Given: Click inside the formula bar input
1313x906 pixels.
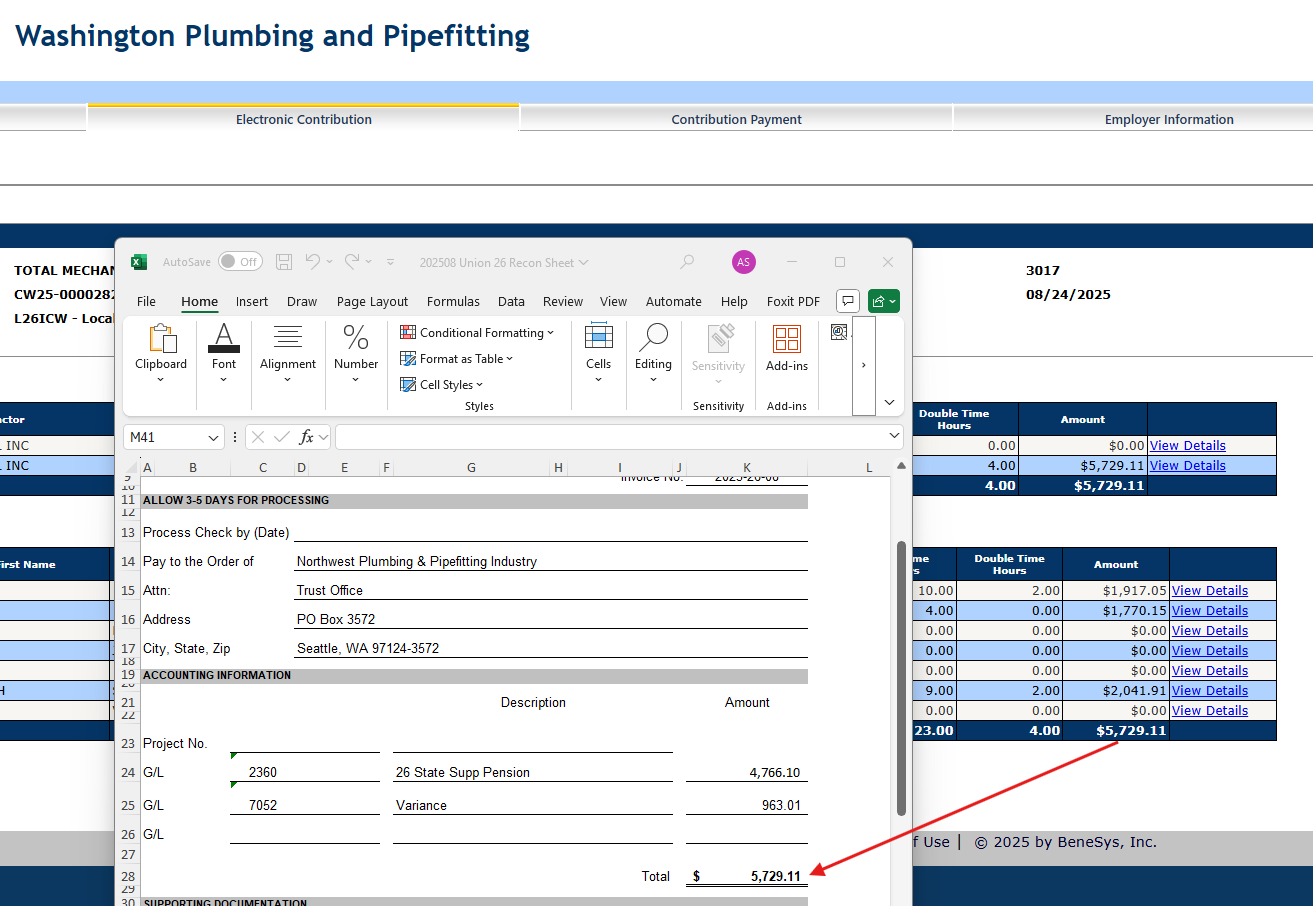Looking at the screenshot, I should coord(611,437).
